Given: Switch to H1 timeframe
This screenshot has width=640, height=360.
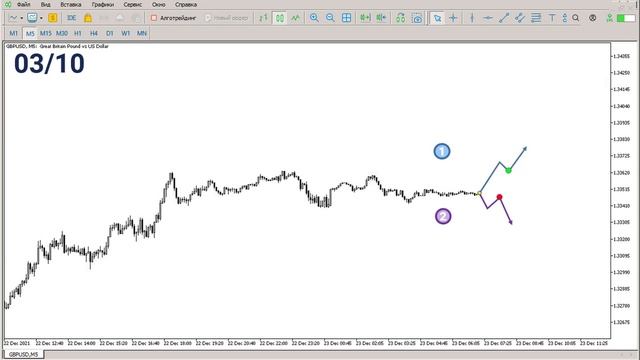Looking at the screenshot, I should click(x=78, y=33).
